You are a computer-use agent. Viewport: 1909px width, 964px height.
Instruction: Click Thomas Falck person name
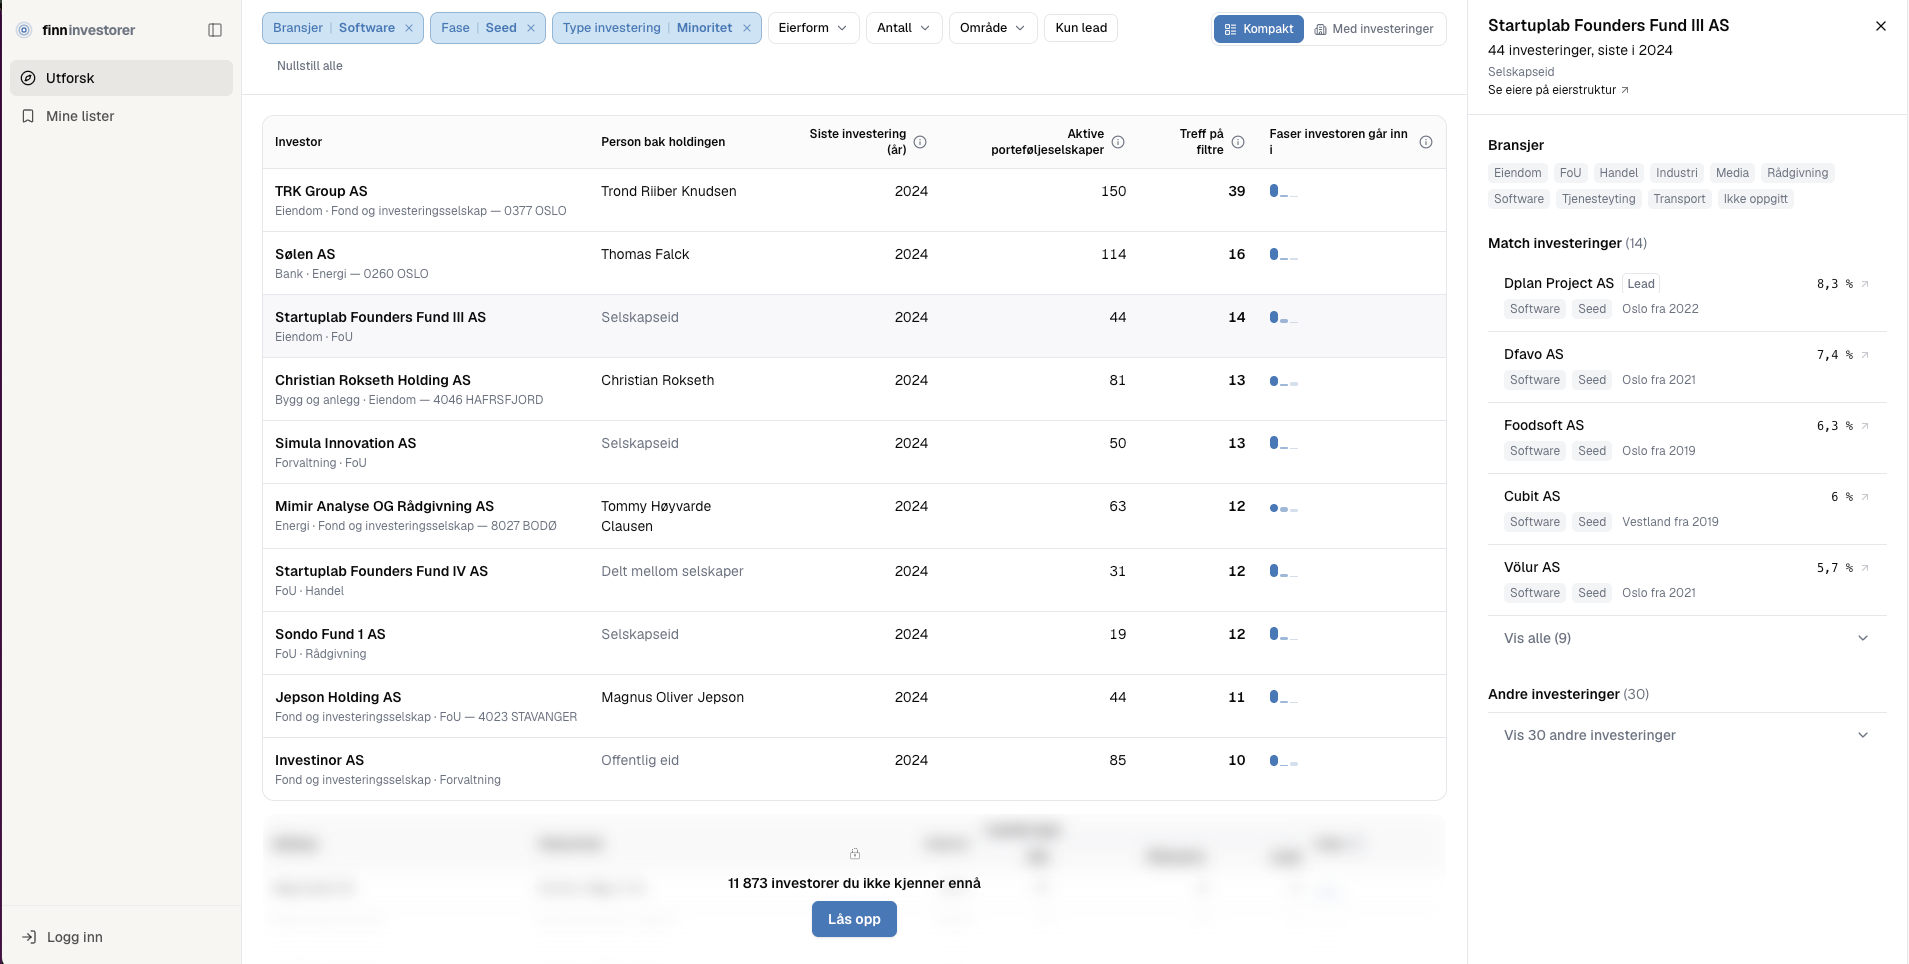pyautogui.click(x=645, y=254)
